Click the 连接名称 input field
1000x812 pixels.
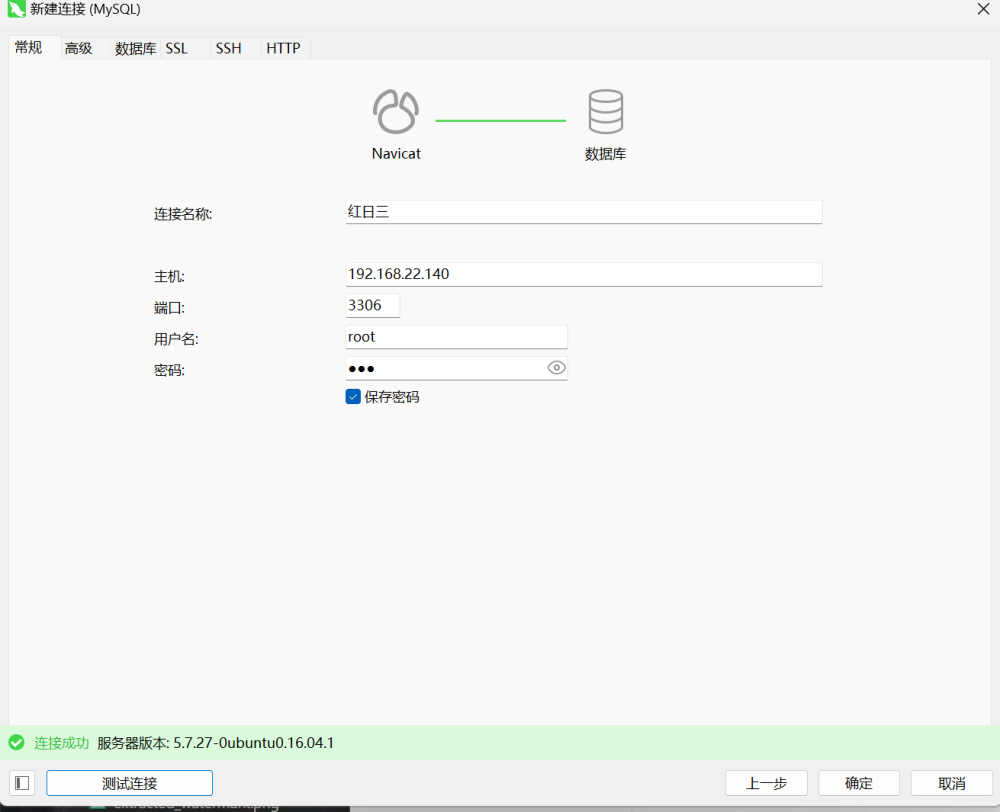click(583, 212)
